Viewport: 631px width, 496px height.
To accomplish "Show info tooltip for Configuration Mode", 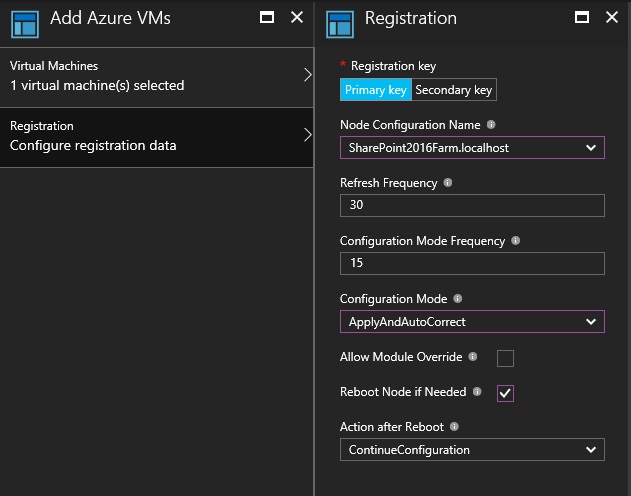I will (x=458, y=298).
